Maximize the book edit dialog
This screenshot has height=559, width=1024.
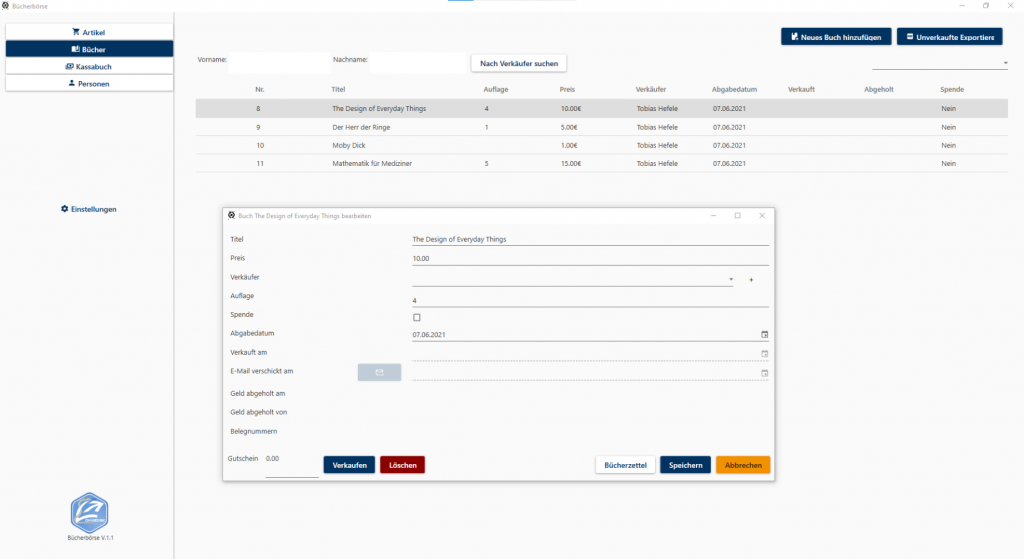[738, 215]
